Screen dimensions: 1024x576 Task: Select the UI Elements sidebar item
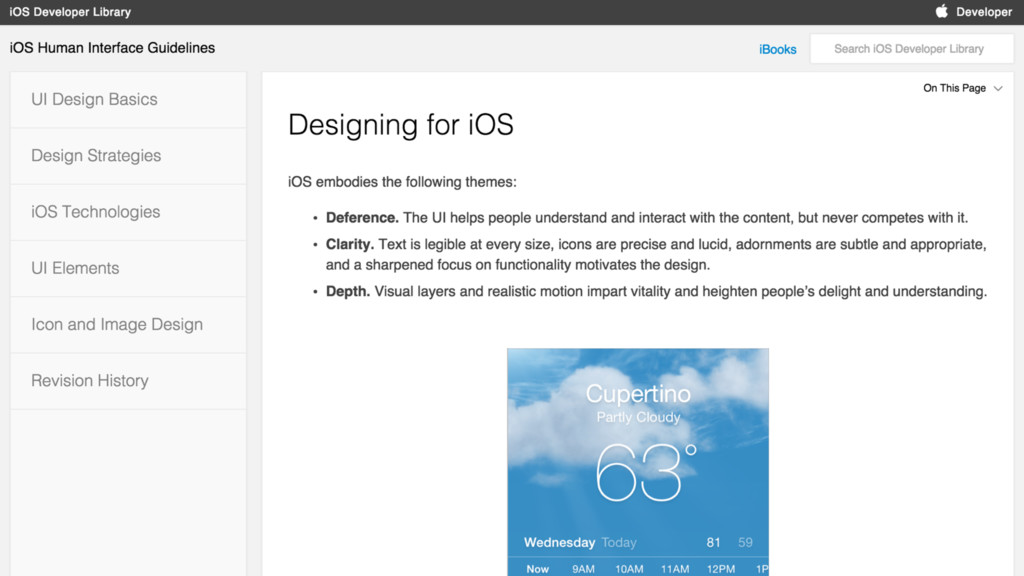click(x=129, y=268)
